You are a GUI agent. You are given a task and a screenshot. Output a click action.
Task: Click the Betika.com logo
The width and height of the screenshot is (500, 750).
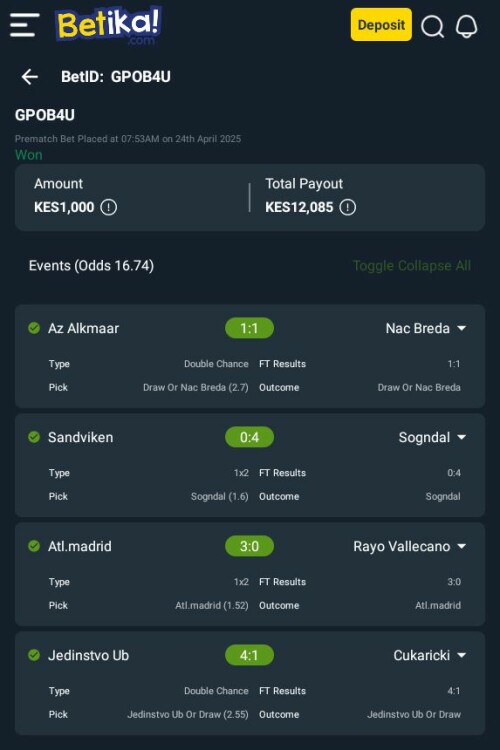pyautogui.click(x=108, y=25)
